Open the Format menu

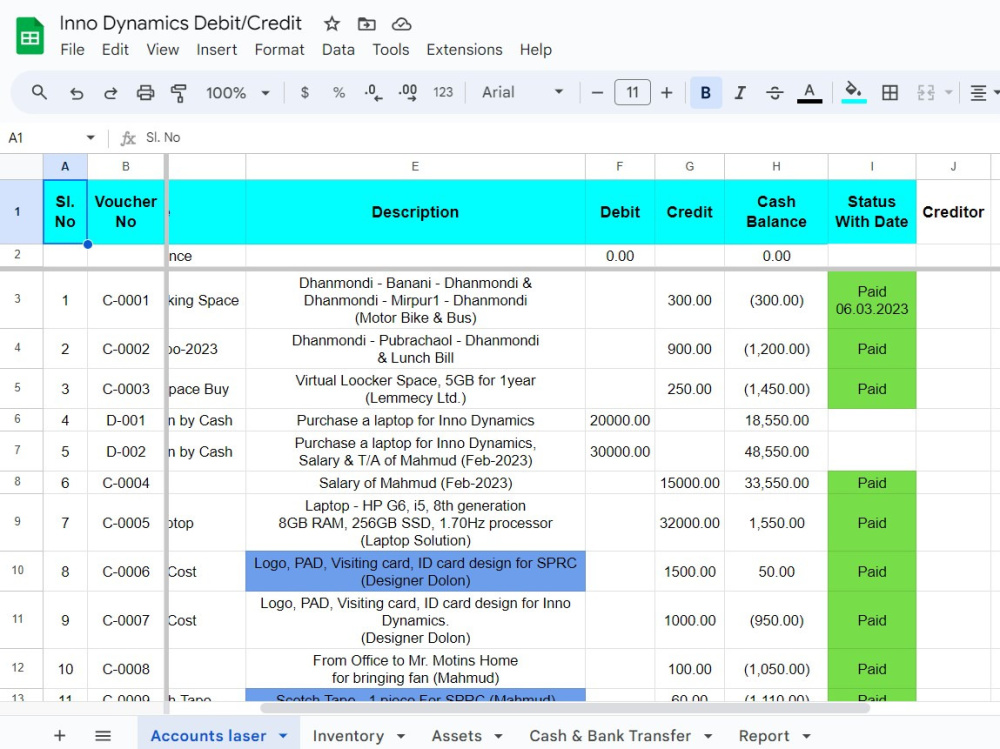(x=279, y=50)
